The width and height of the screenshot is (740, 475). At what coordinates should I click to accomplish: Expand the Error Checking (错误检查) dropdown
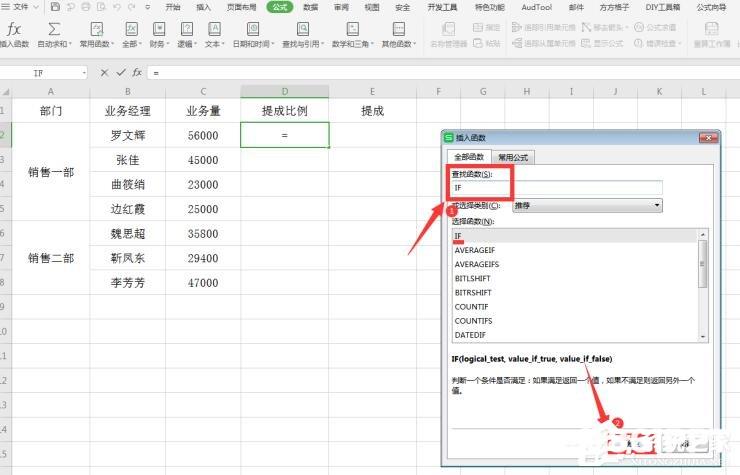(680, 43)
